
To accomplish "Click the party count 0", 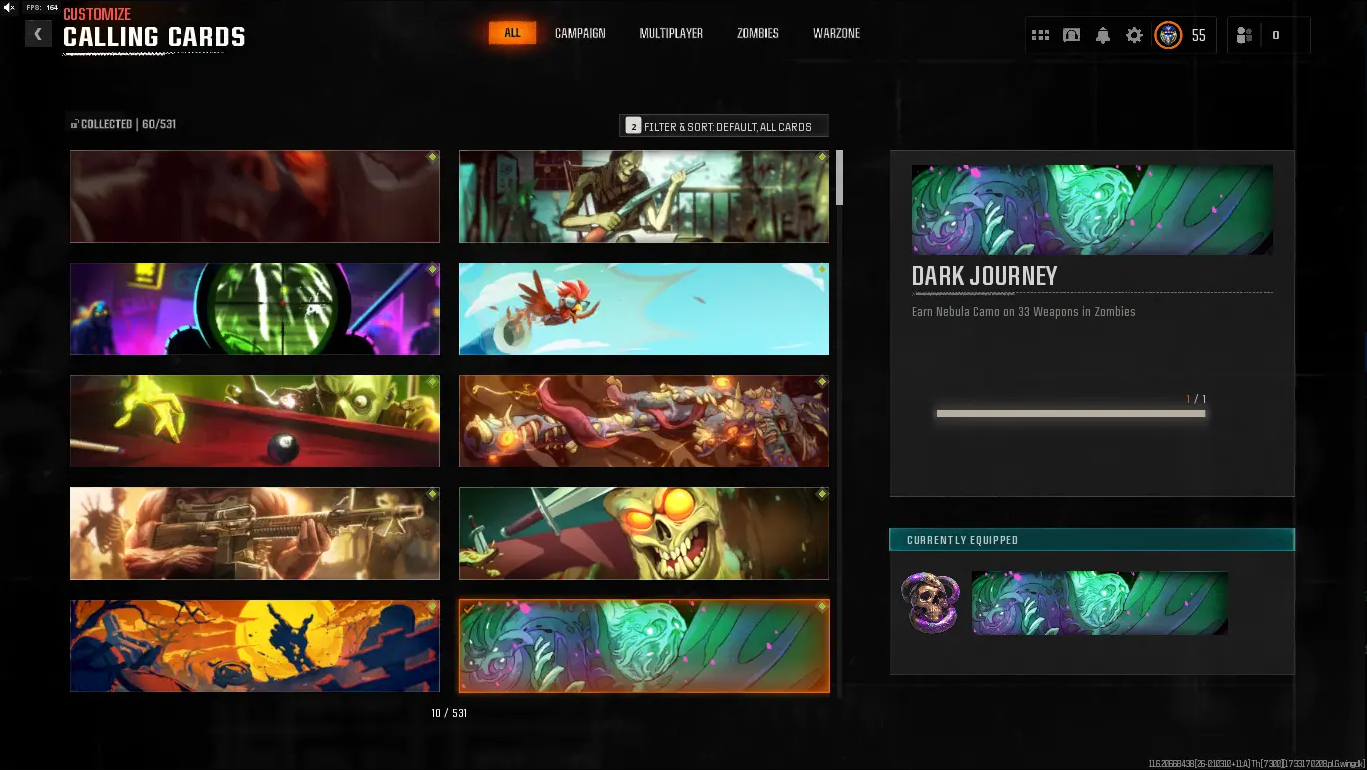I will pos(1275,35).
